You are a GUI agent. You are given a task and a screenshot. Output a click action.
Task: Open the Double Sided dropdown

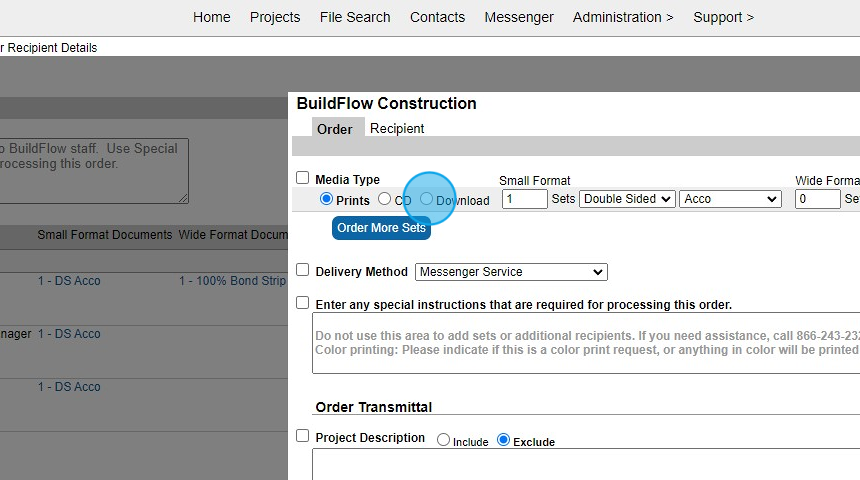pos(627,199)
